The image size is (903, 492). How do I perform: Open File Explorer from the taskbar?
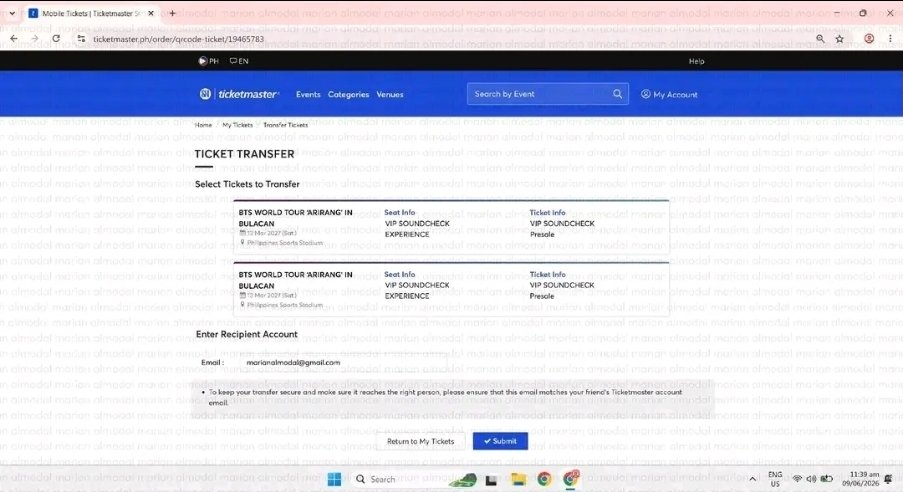(518, 479)
